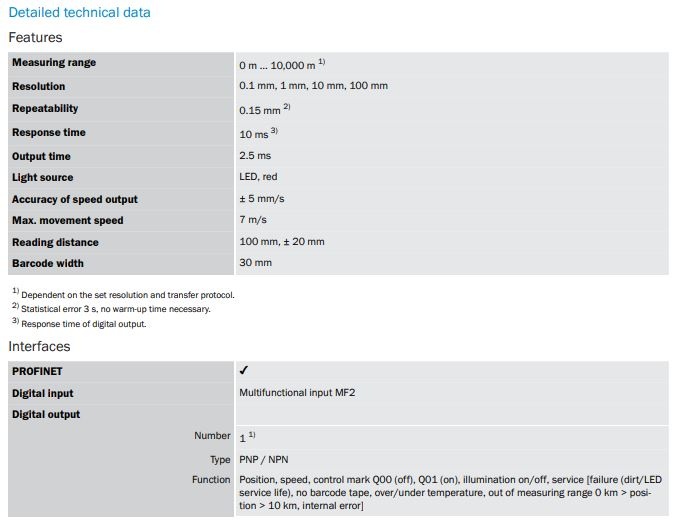The image size is (682, 522).
Task: Click the "Resolution" row label
Action: pos(39,87)
